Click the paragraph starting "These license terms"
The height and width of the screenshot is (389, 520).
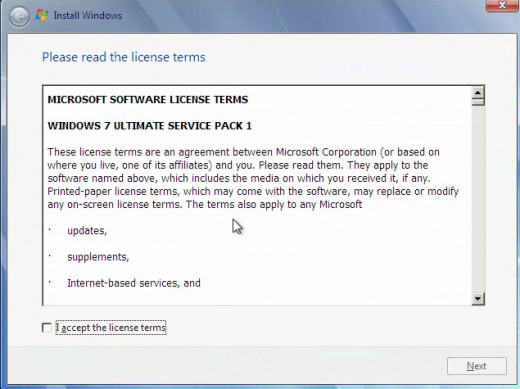(253, 178)
